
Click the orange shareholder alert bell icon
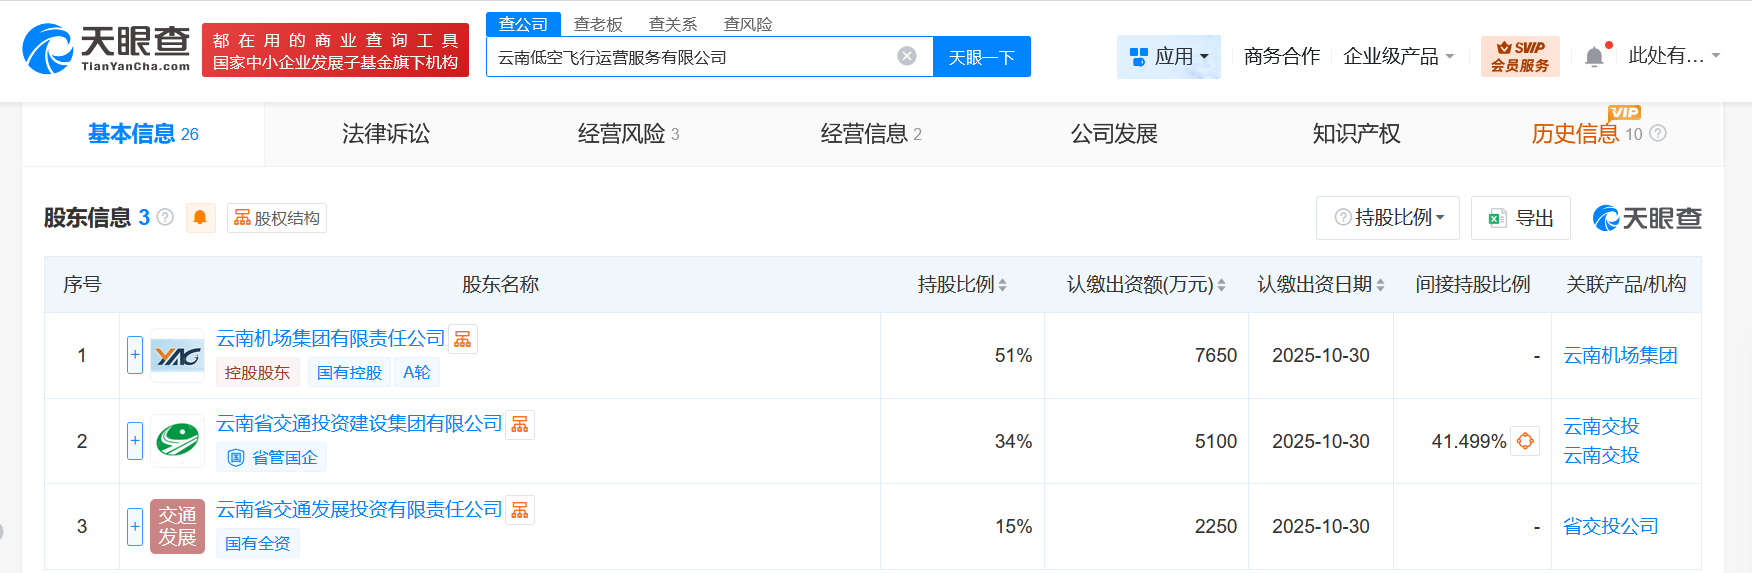(200, 217)
